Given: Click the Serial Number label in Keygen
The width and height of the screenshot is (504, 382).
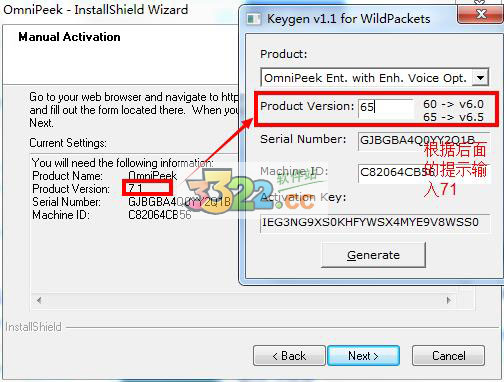Looking at the screenshot, I should click(x=303, y=139).
